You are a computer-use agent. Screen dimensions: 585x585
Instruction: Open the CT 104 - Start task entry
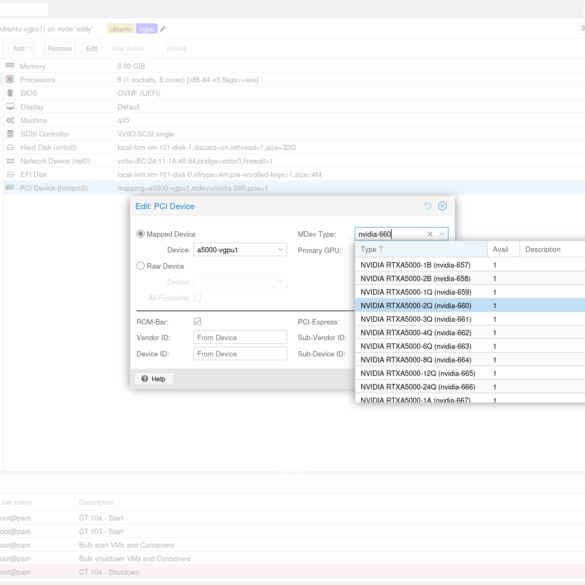292,518
